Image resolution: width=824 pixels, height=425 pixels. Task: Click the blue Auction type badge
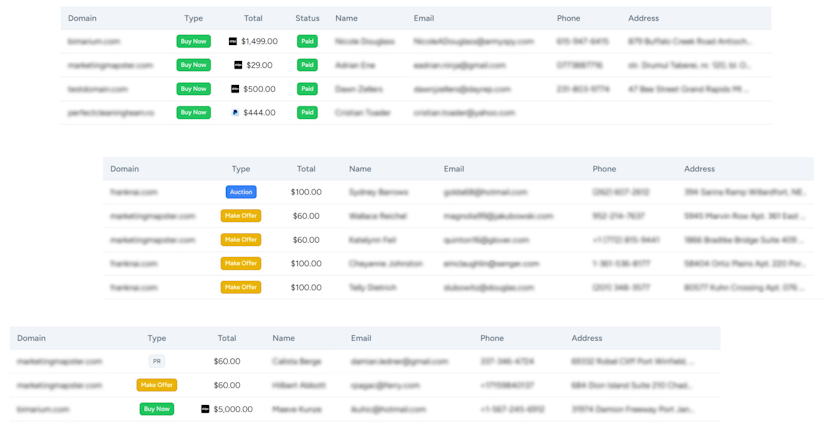click(241, 192)
